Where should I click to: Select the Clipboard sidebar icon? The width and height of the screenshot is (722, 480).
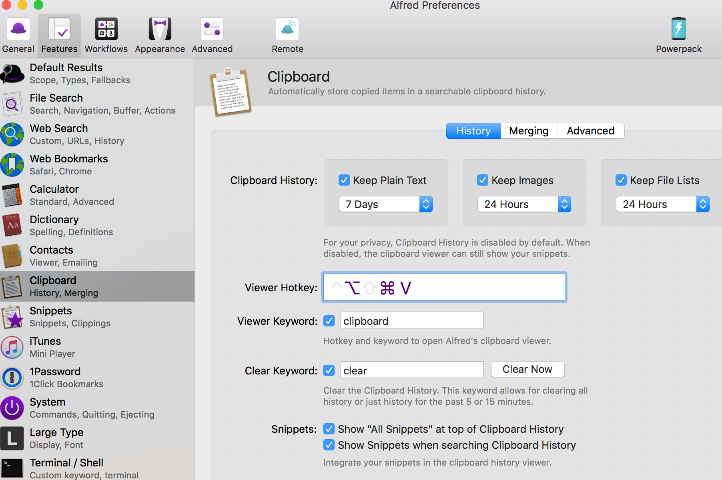pos(12,286)
